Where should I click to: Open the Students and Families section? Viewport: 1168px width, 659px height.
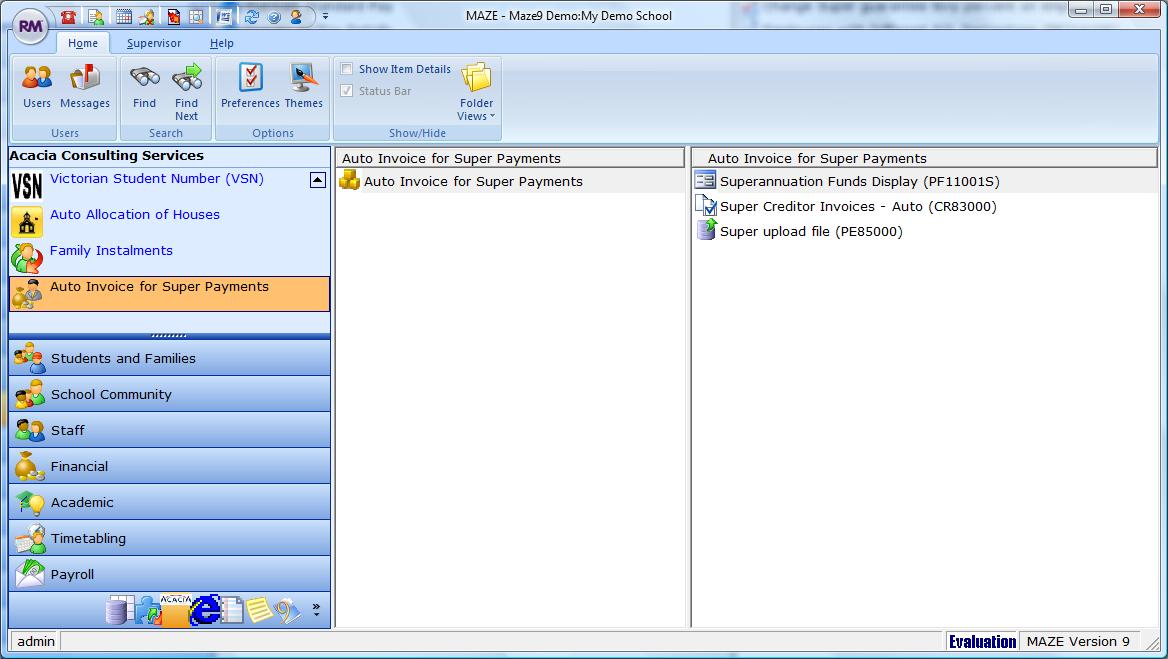pyautogui.click(x=169, y=358)
